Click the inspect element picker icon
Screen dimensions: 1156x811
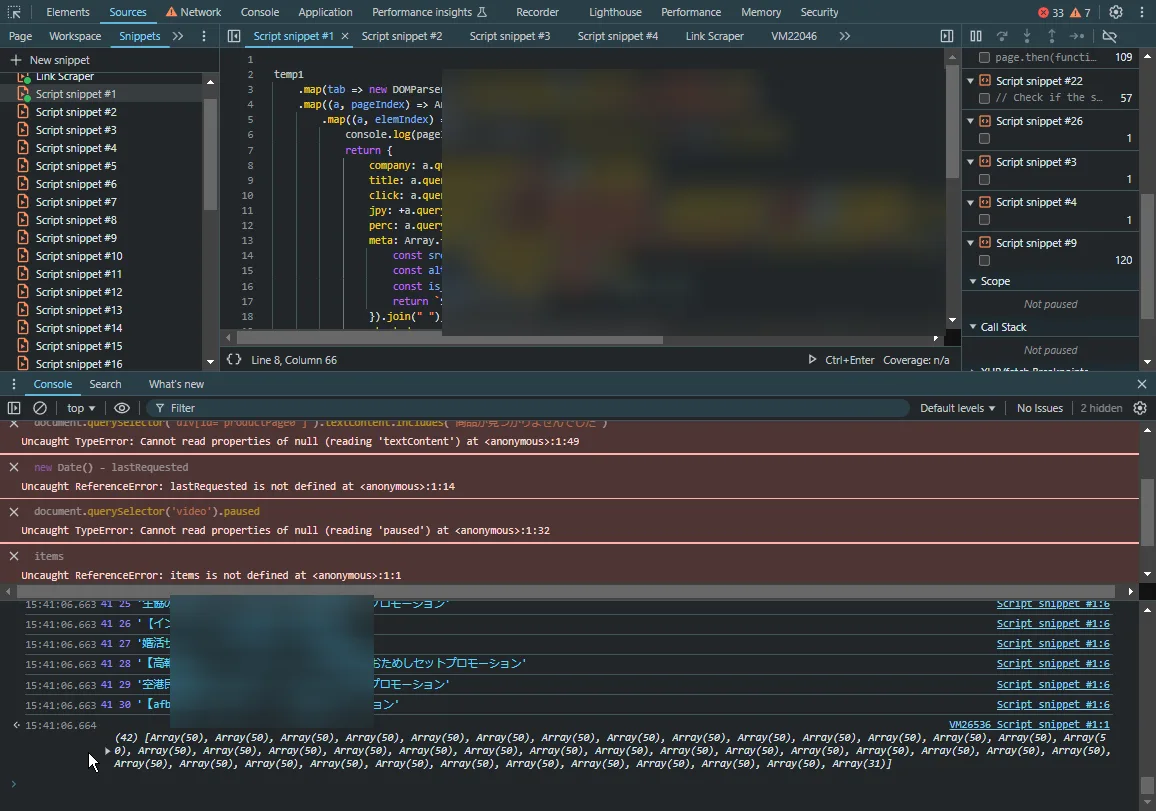click(x=15, y=12)
